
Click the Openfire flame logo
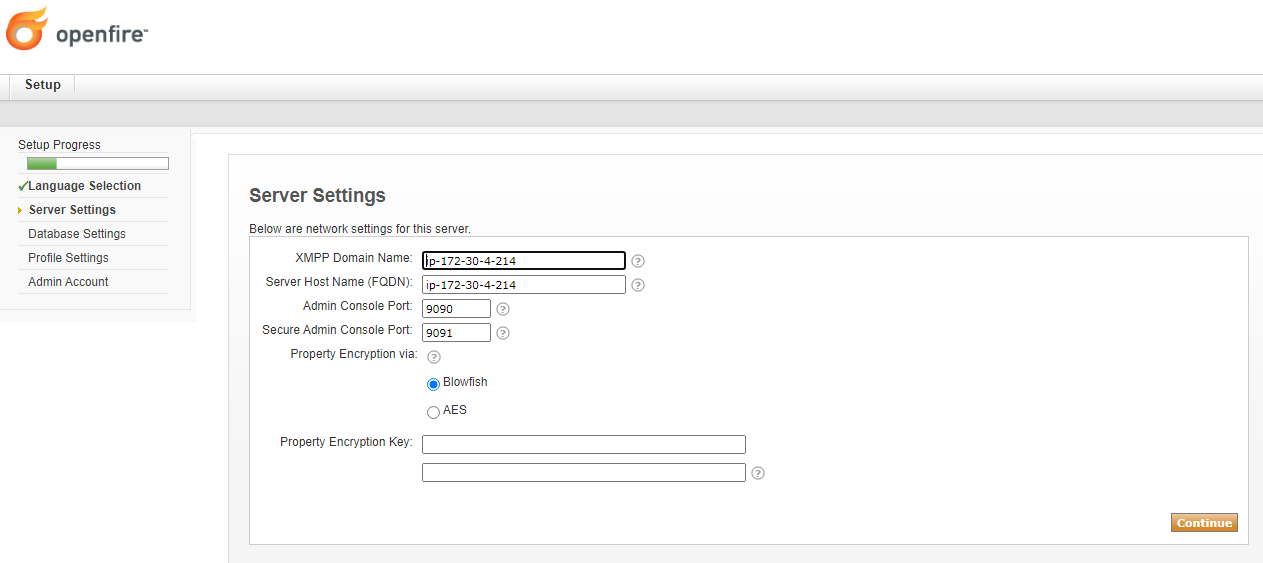click(x=27, y=29)
